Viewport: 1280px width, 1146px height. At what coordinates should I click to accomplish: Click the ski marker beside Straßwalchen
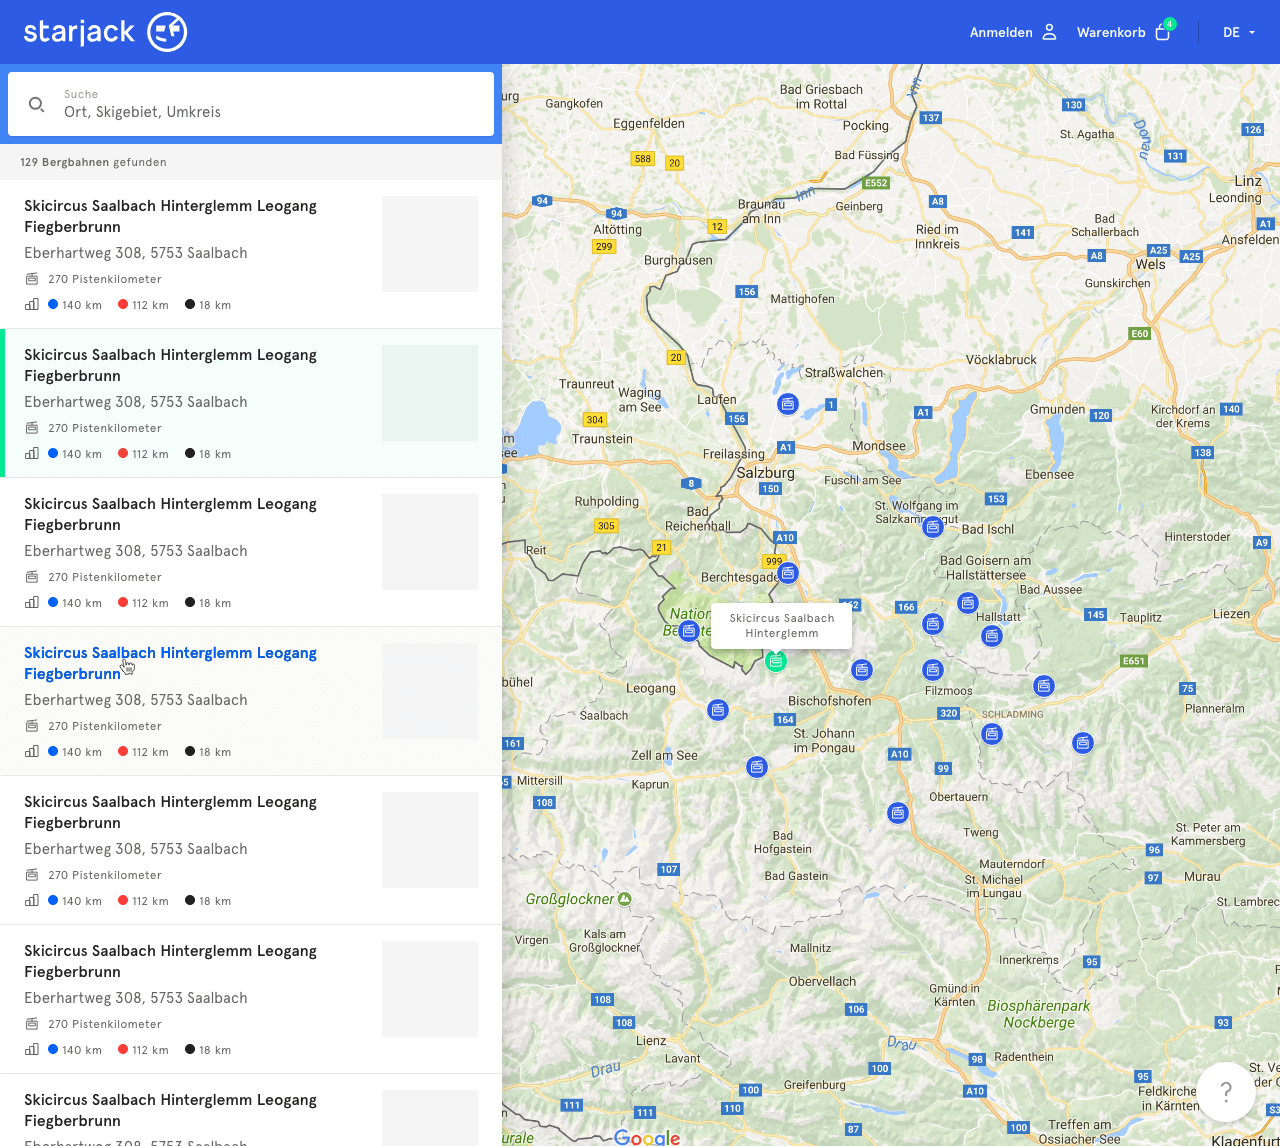(x=788, y=404)
